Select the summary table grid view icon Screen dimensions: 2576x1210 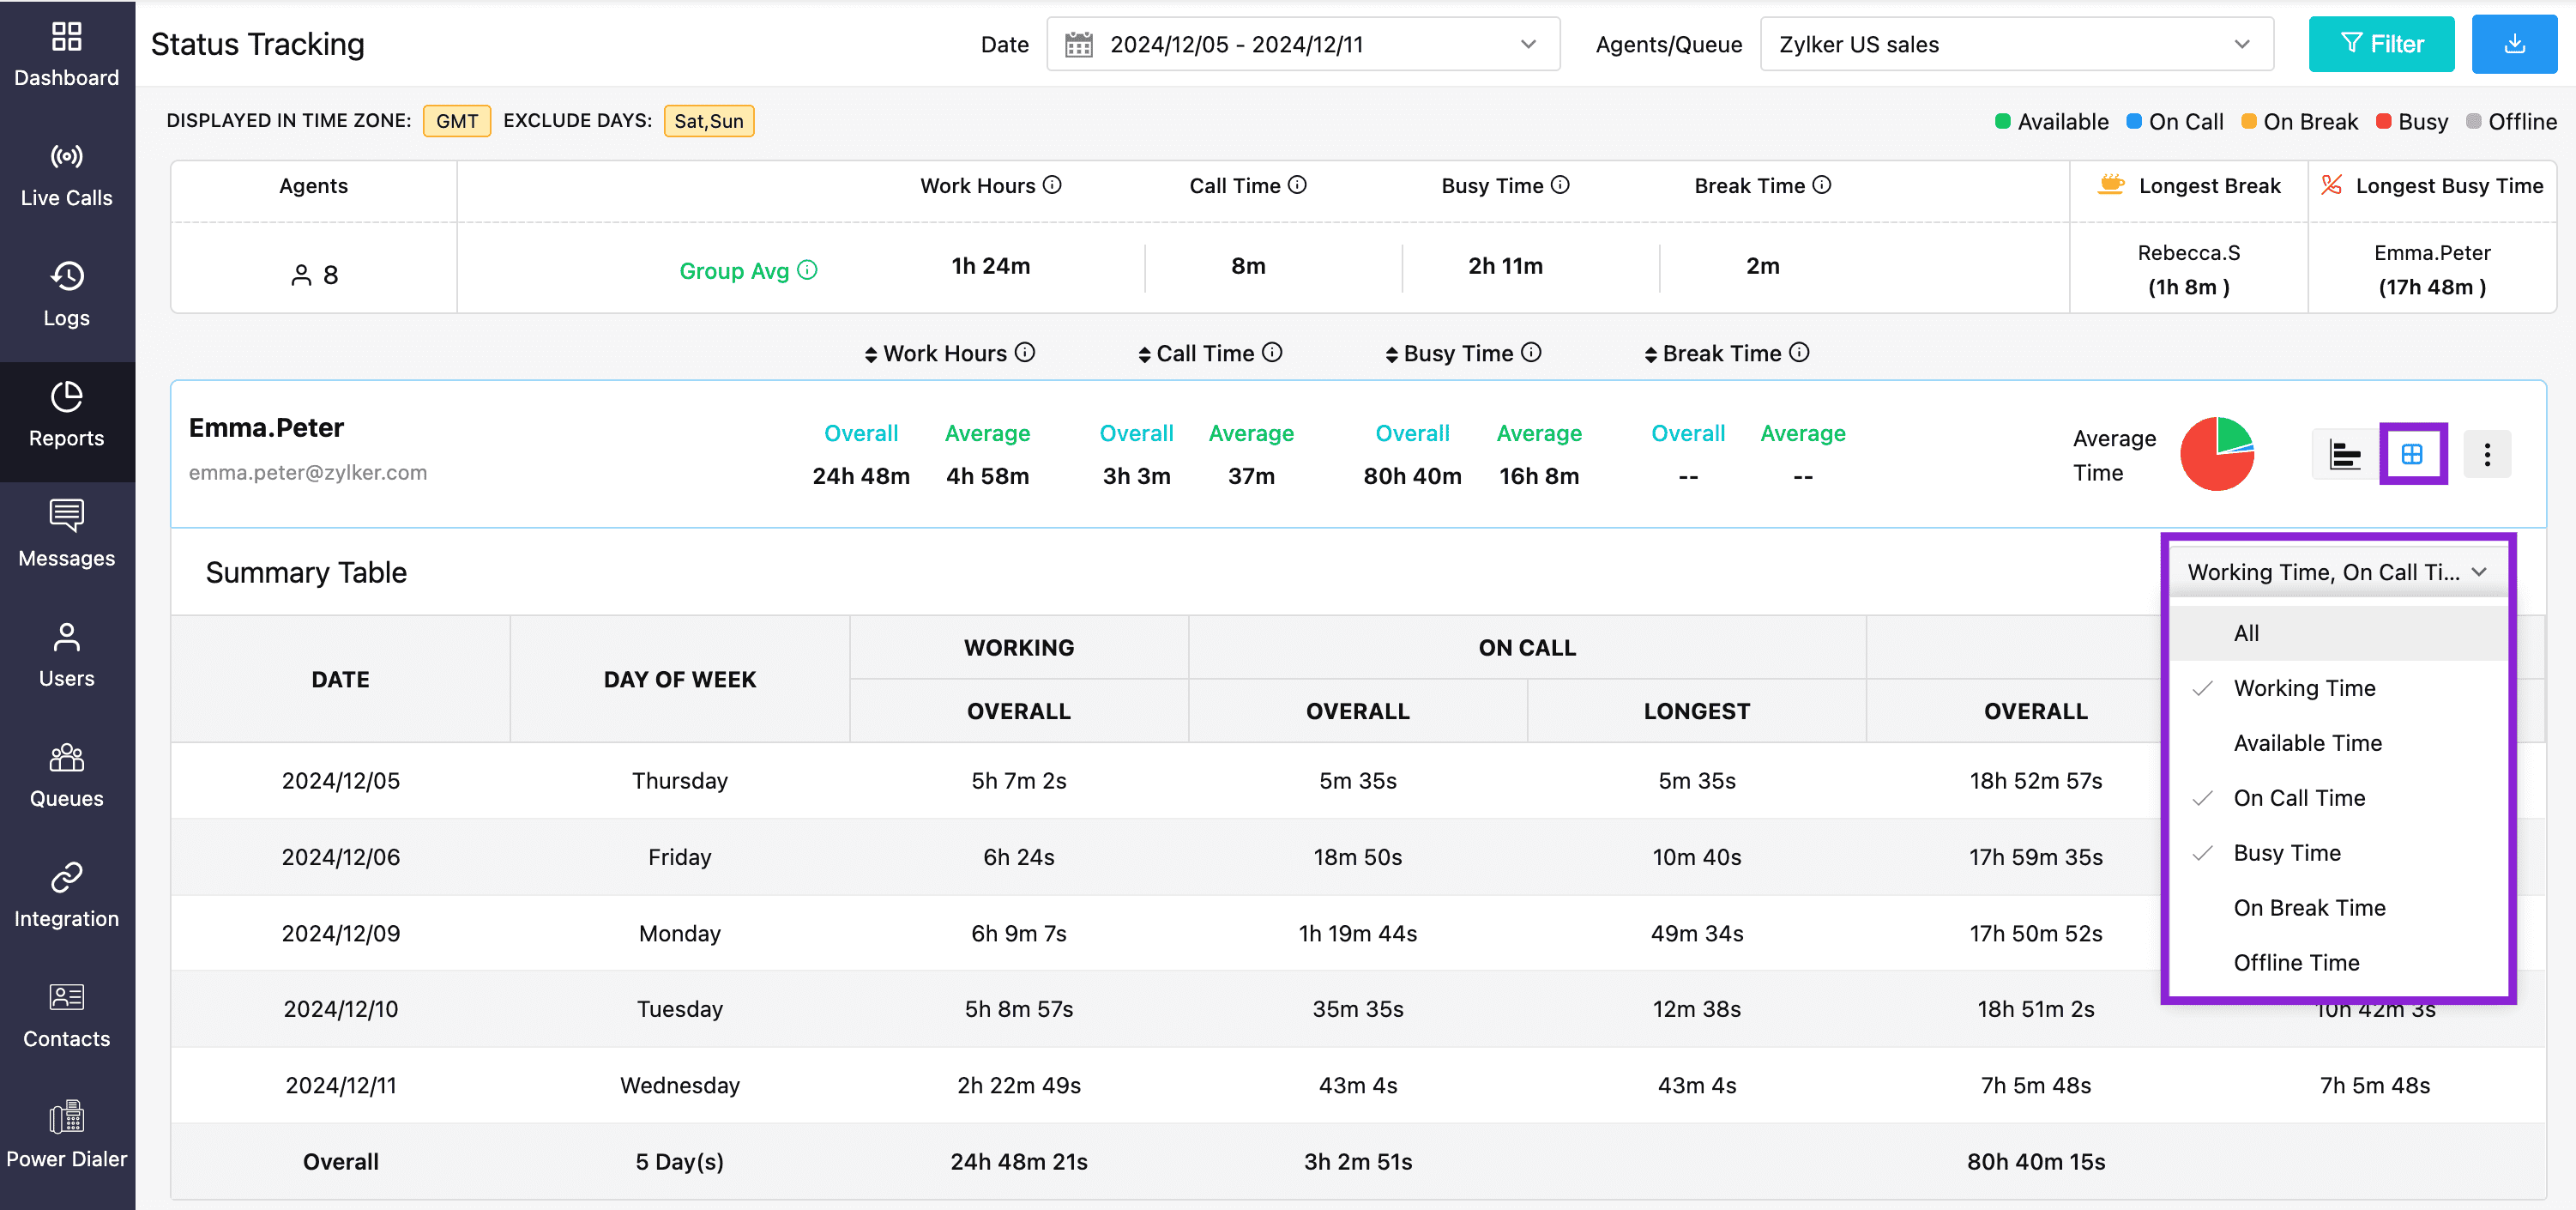click(x=2411, y=455)
